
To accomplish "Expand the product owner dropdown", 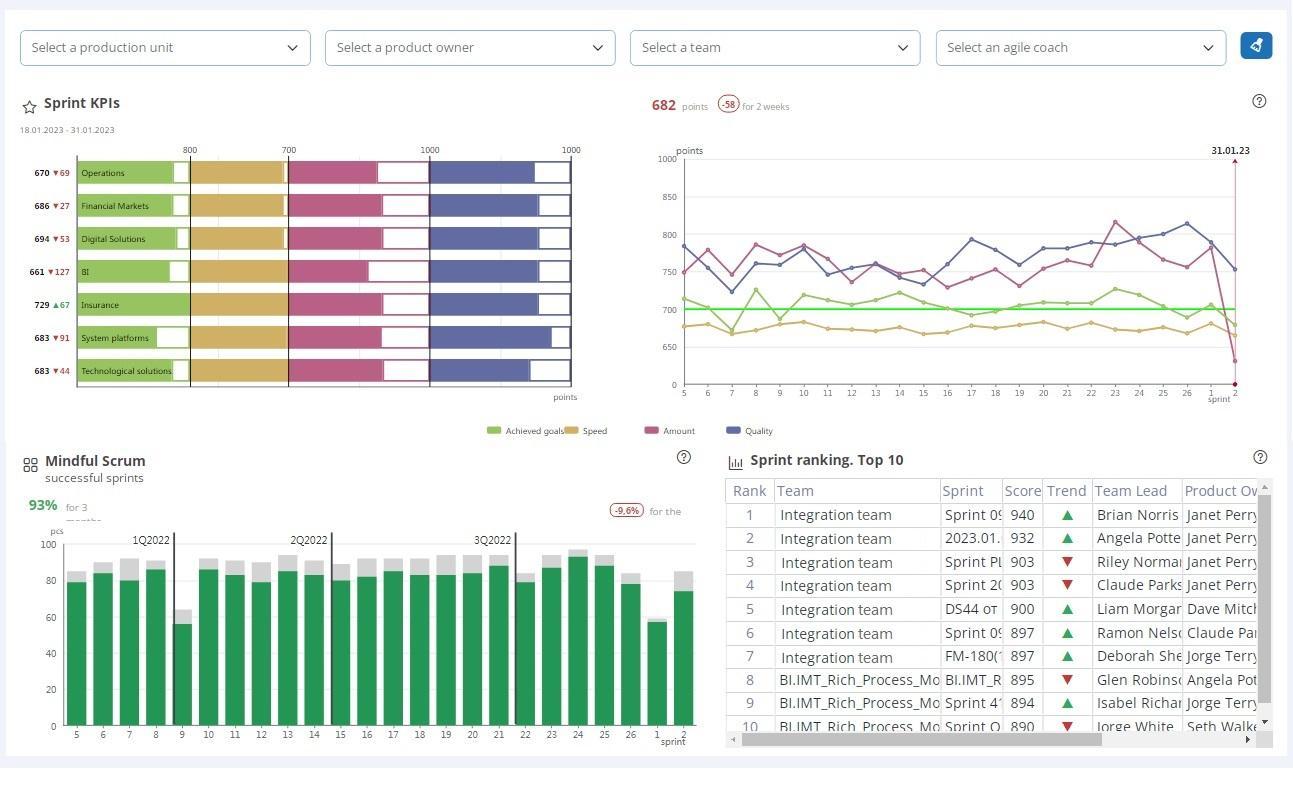I will click(x=470, y=47).
